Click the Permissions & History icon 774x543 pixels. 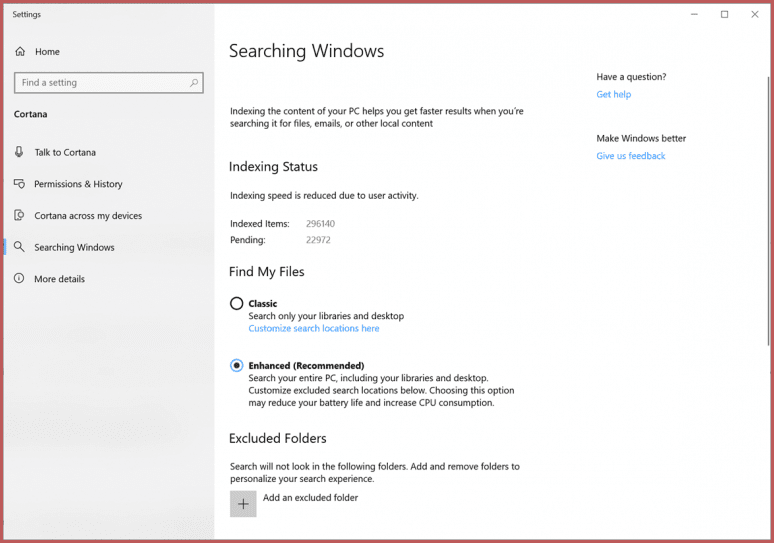[x=19, y=184]
